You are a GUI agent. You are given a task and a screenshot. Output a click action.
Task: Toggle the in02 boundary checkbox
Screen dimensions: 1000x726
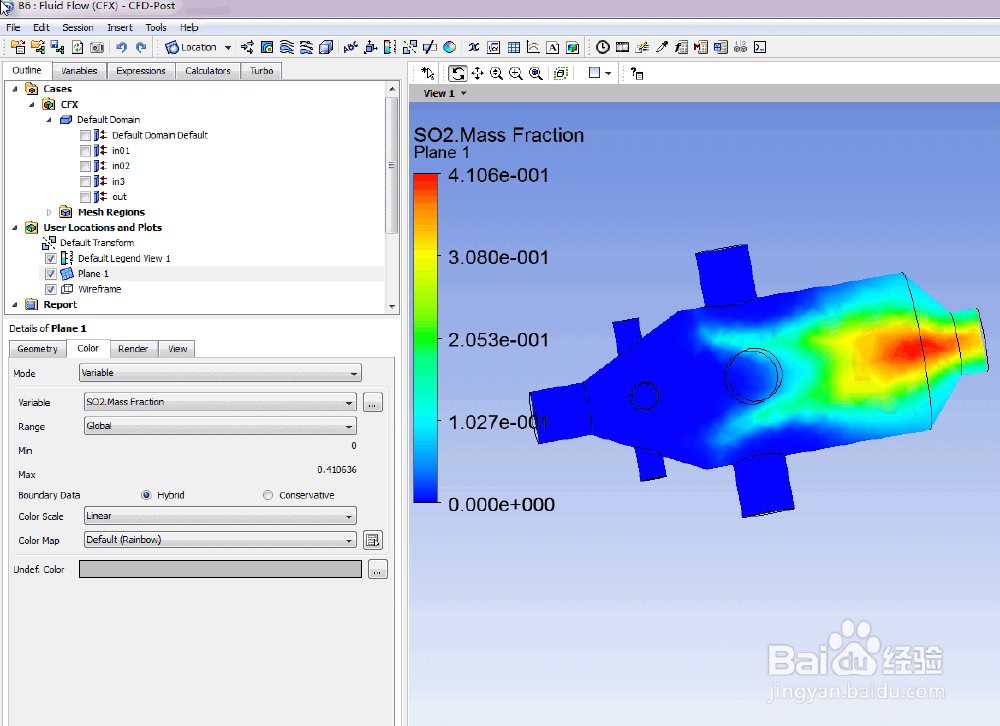(85, 166)
